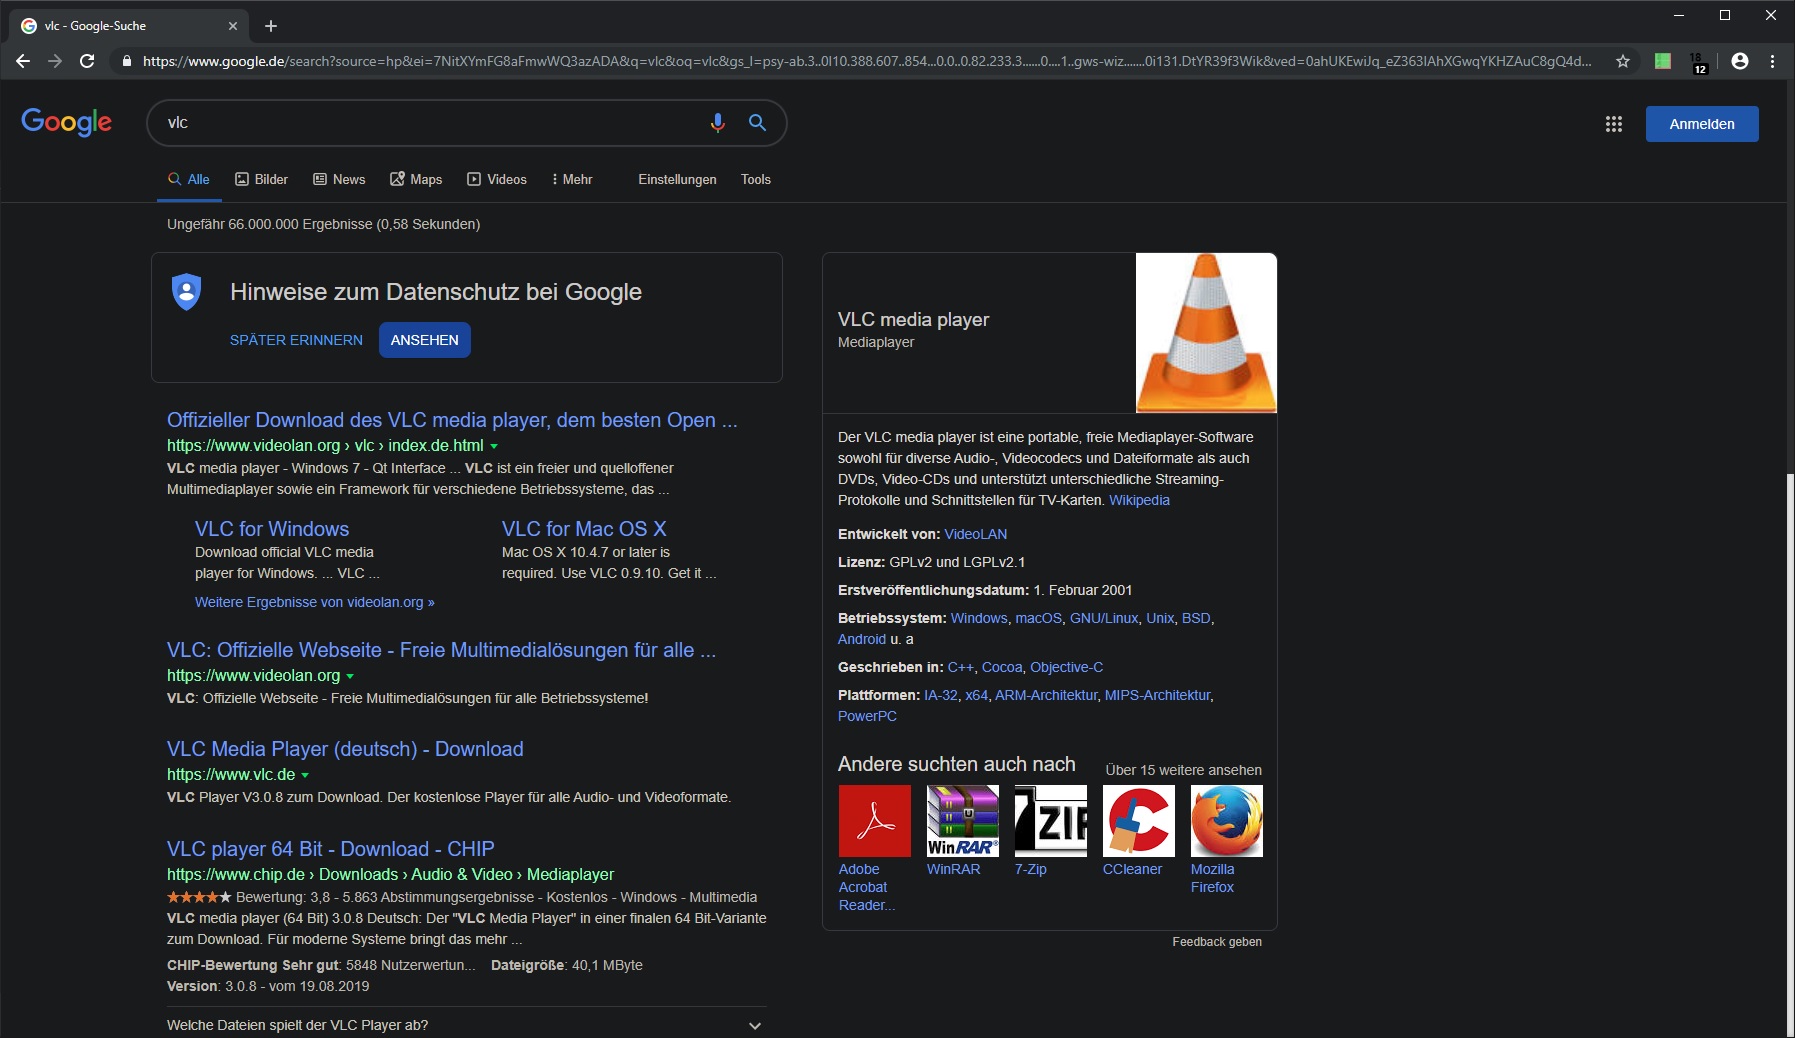Submit search with the magnifier icon

(757, 123)
